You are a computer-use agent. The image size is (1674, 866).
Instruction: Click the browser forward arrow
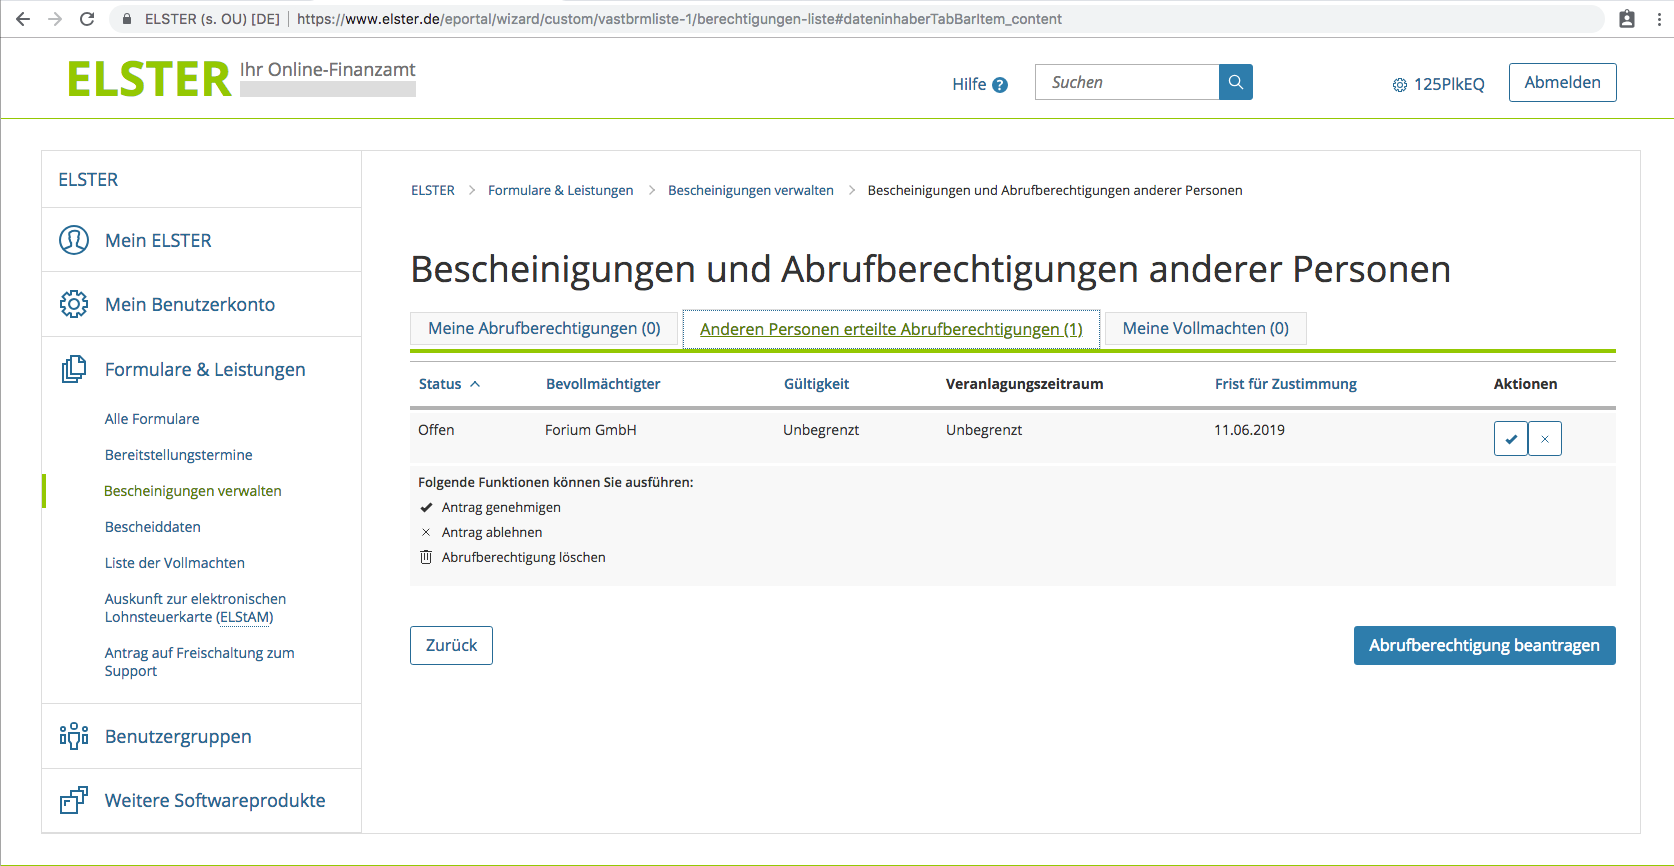coord(55,19)
